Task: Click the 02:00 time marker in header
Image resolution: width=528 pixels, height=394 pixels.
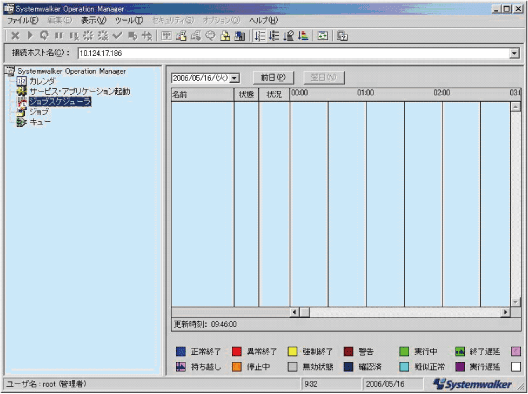Action: (x=442, y=93)
